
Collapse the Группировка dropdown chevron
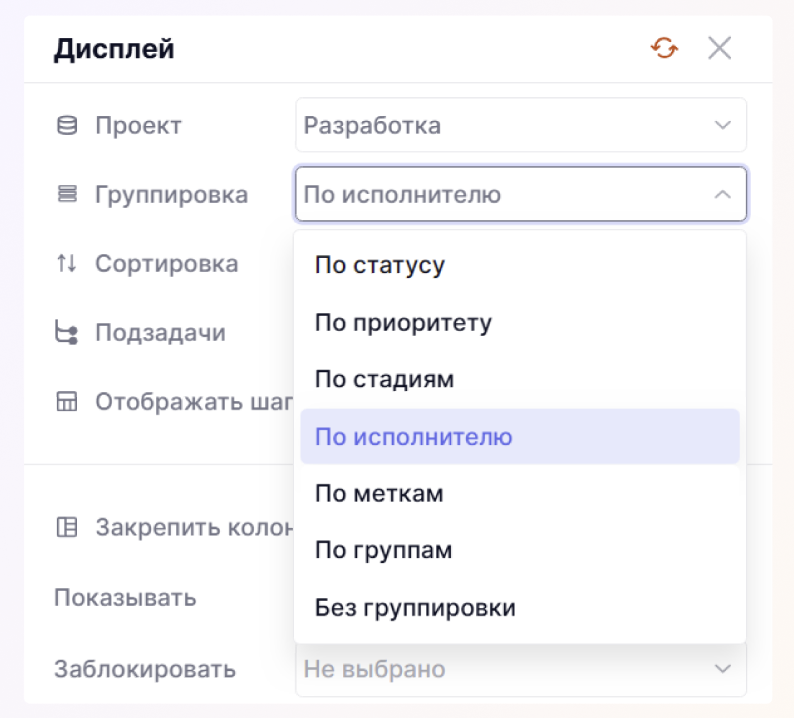tap(722, 195)
